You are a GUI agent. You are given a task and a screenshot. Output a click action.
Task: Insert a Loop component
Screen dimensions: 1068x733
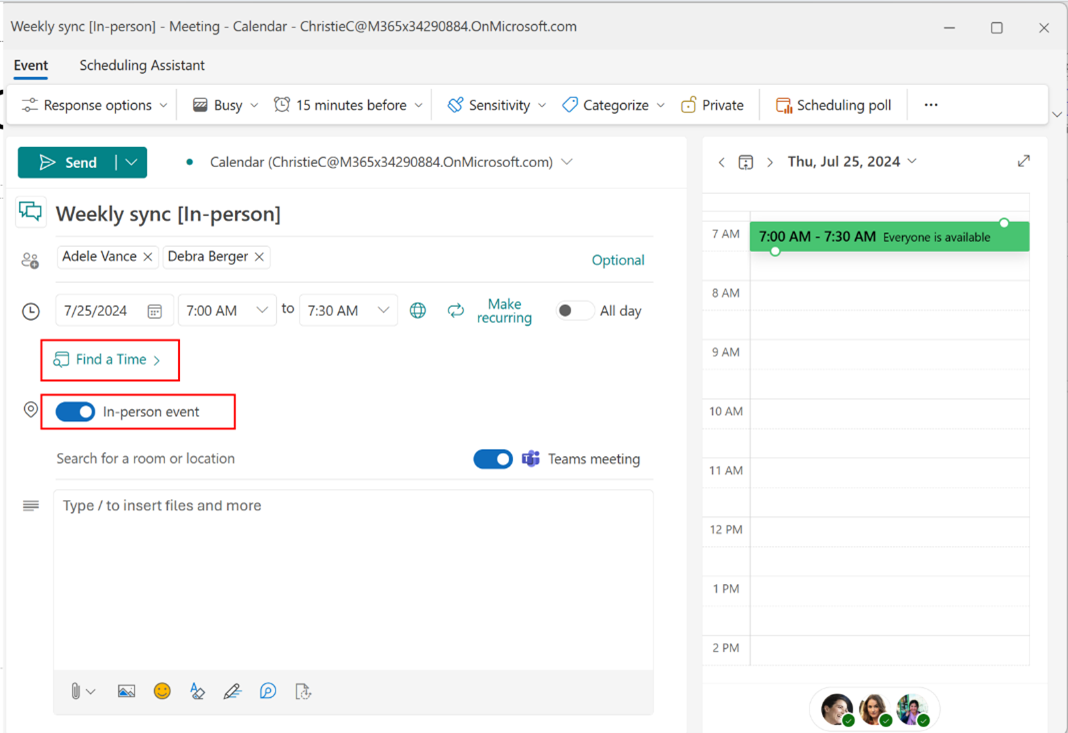268,691
